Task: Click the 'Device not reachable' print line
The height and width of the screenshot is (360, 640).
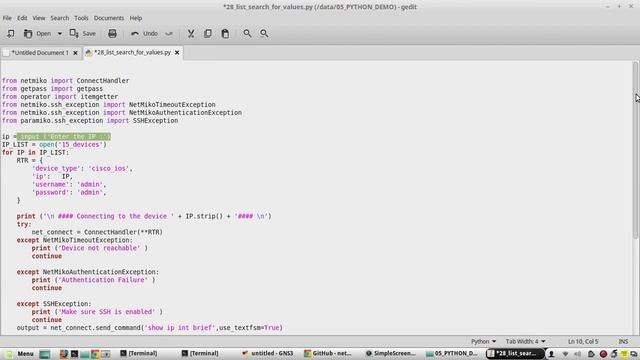Action: point(90,248)
